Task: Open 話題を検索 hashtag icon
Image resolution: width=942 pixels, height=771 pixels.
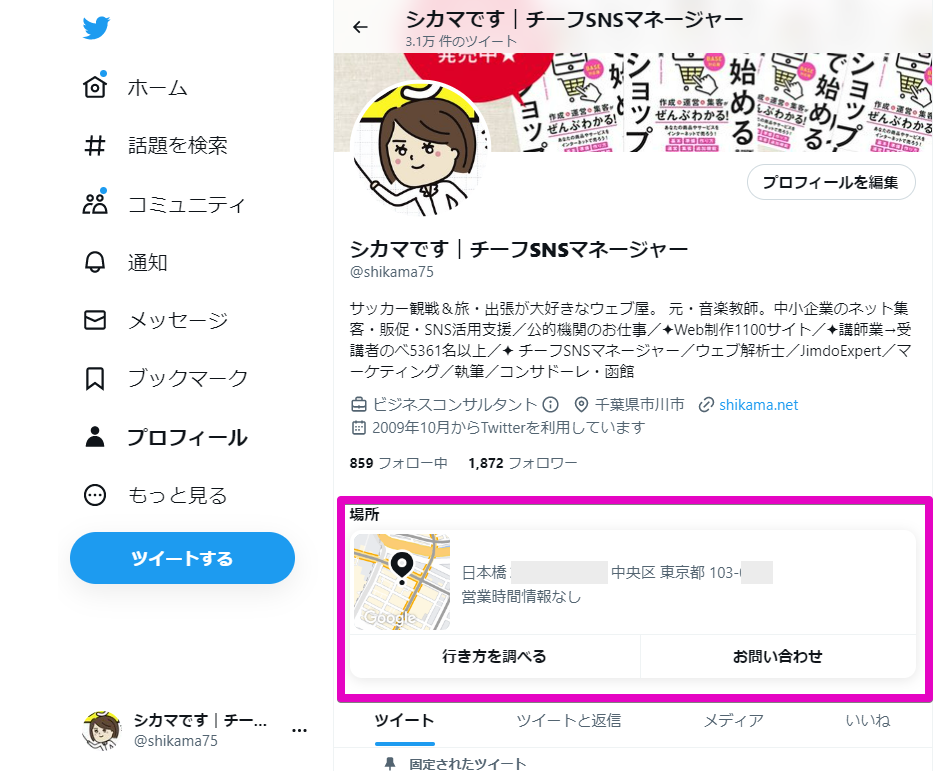Action: (x=95, y=145)
